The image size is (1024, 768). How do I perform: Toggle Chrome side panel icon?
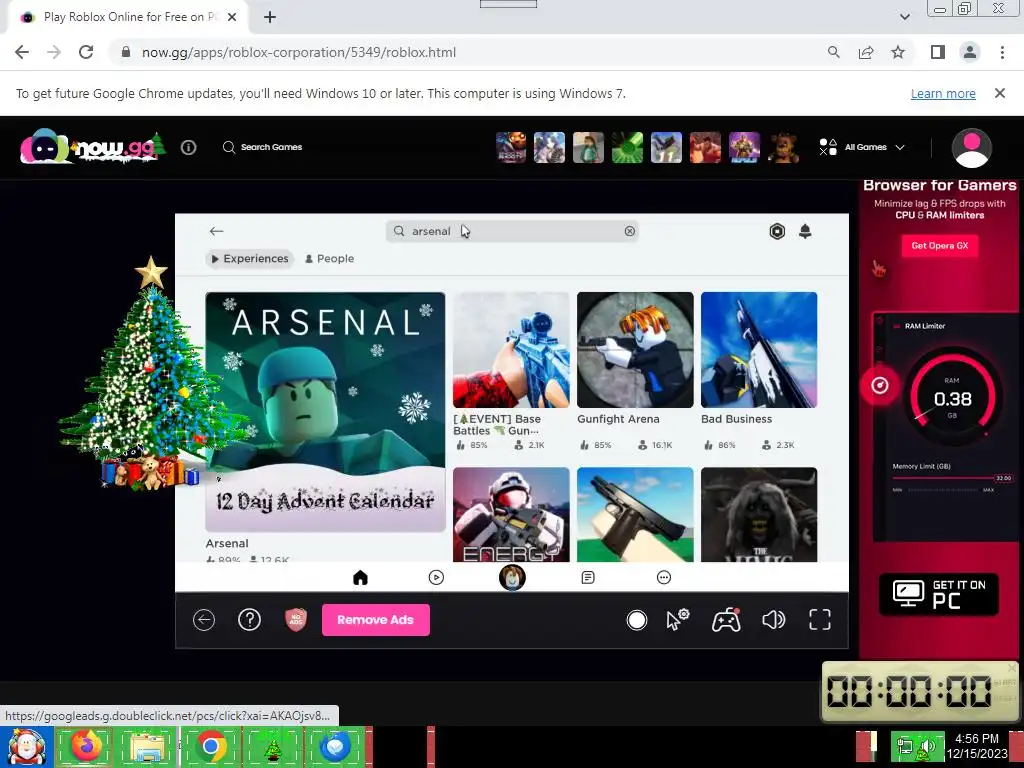938,52
